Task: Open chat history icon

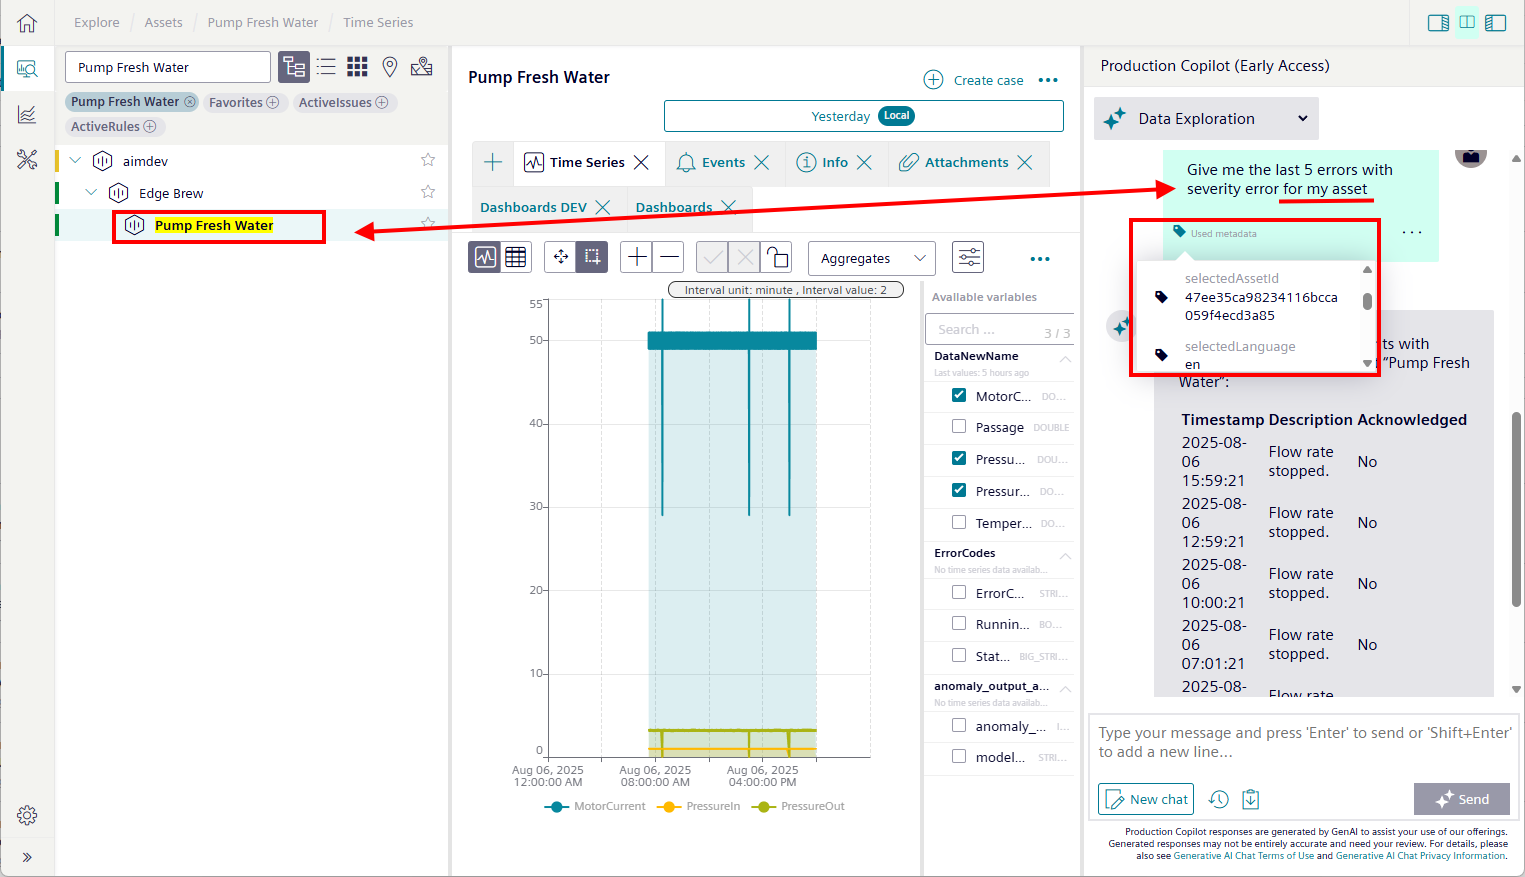Action: 1218,799
